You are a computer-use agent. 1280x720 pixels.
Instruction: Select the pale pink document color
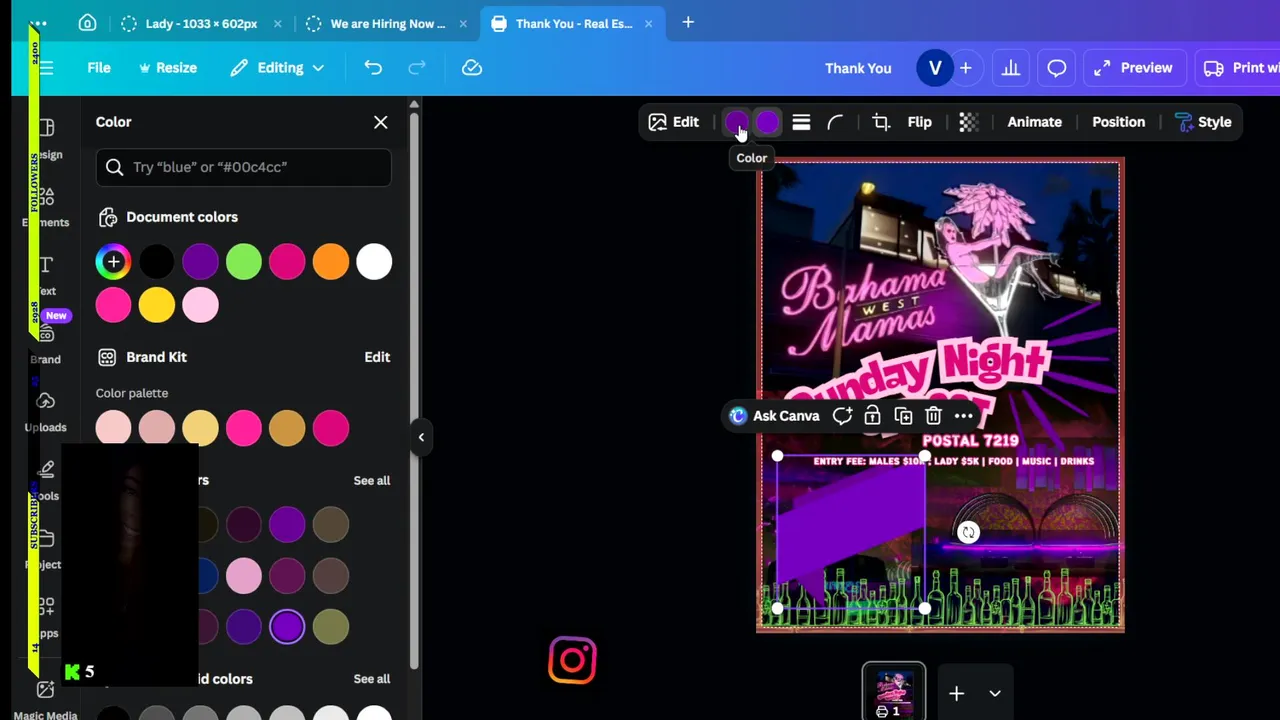tap(200, 305)
